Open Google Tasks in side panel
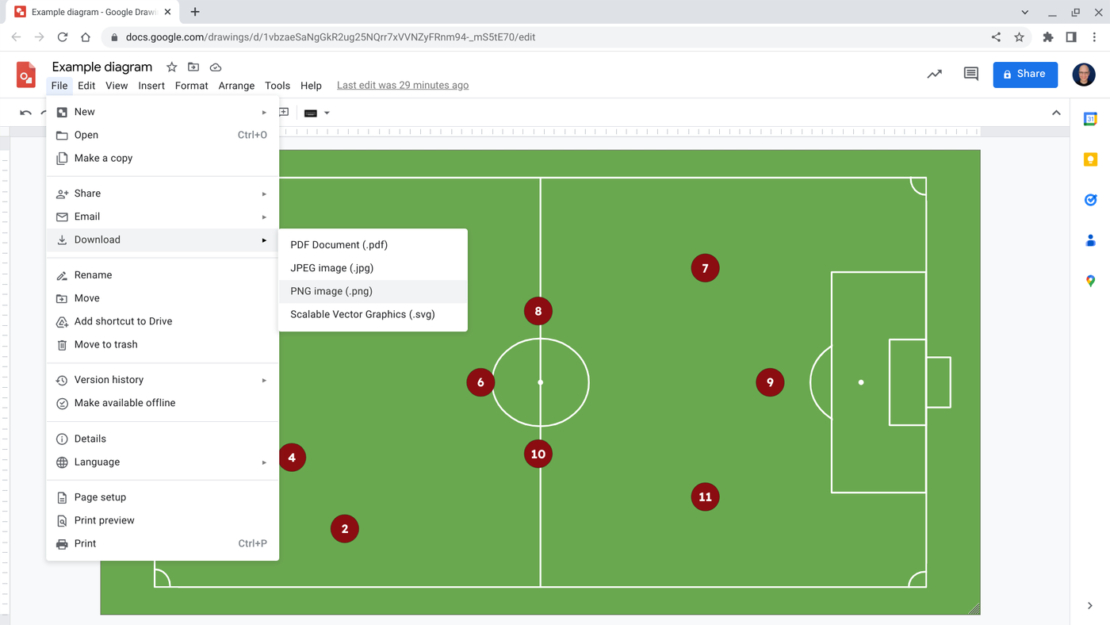The height and width of the screenshot is (625, 1110). click(x=1090, y=200)
